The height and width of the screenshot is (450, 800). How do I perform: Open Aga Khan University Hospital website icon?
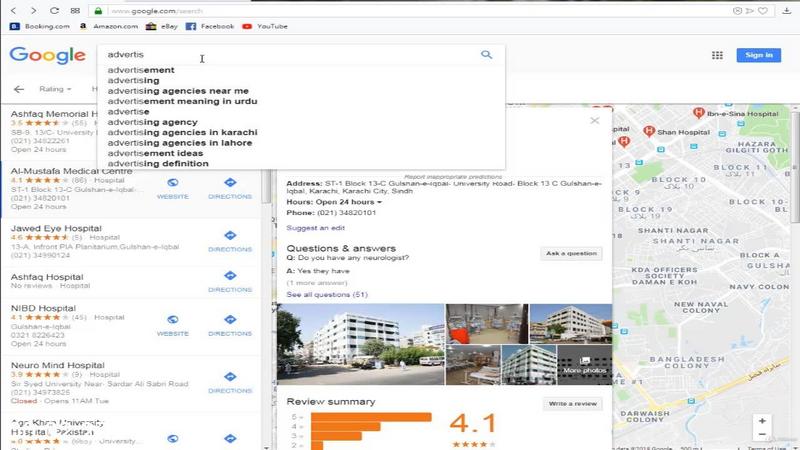click(x=172, y=439)
